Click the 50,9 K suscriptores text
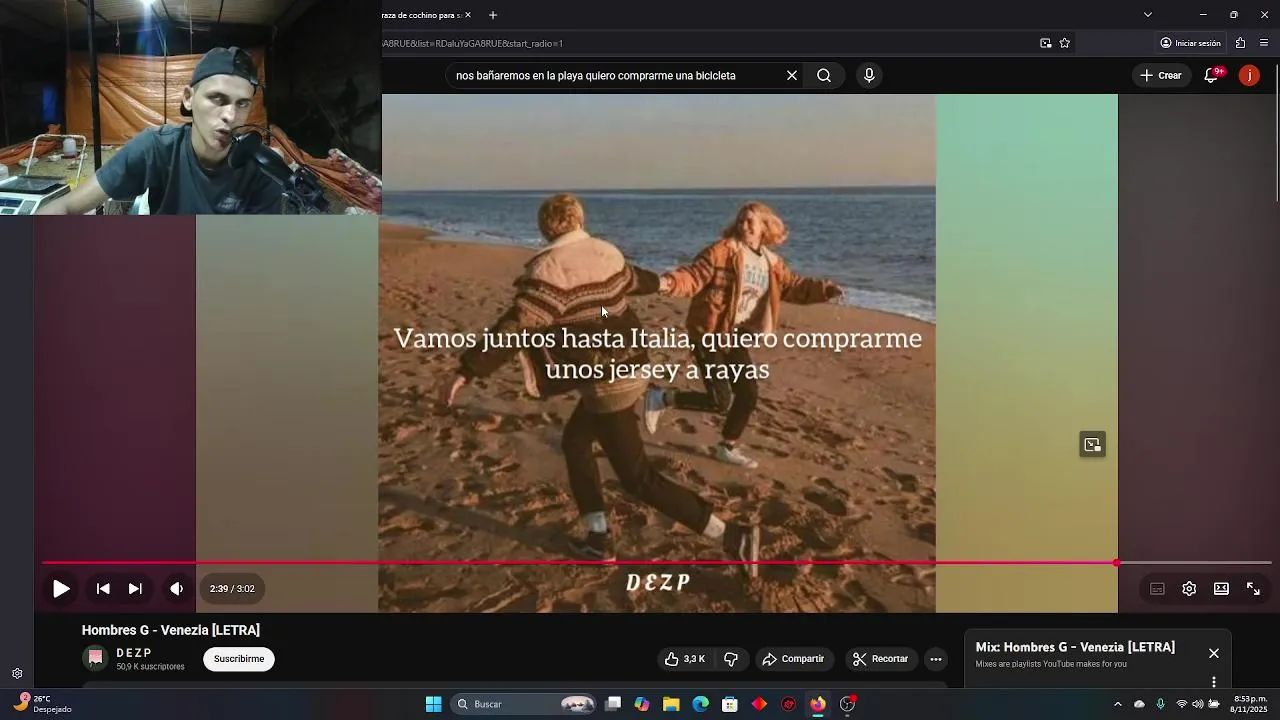Screen dimensions: 1280x720 pos(150,667)
